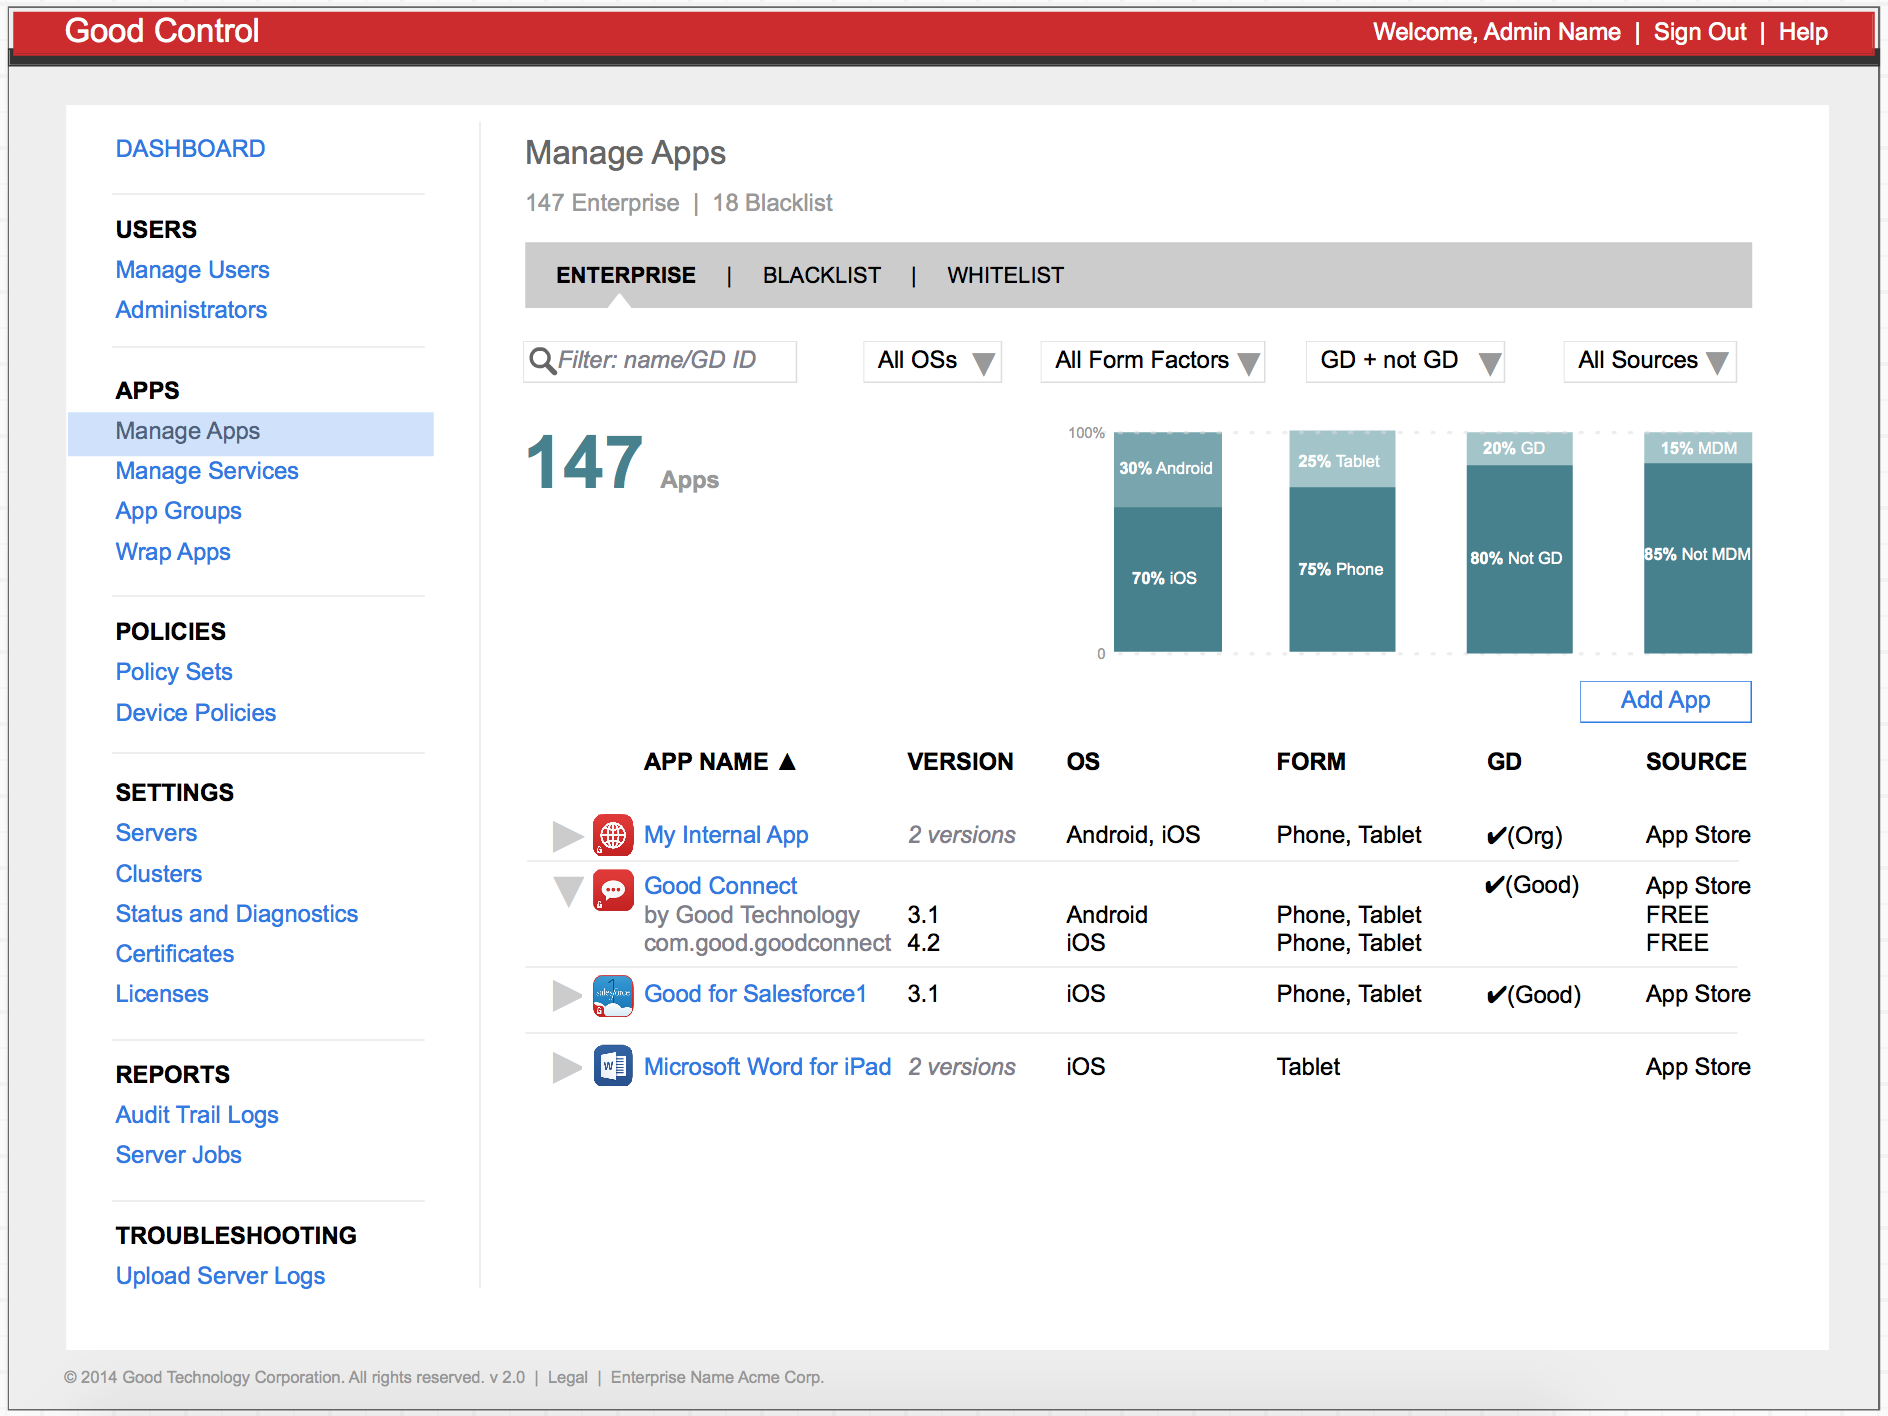The width and height of the screenshot is (1888, 1416).
Task: Click the My Internal App globe icon
Action: click(x=613, y=835)
